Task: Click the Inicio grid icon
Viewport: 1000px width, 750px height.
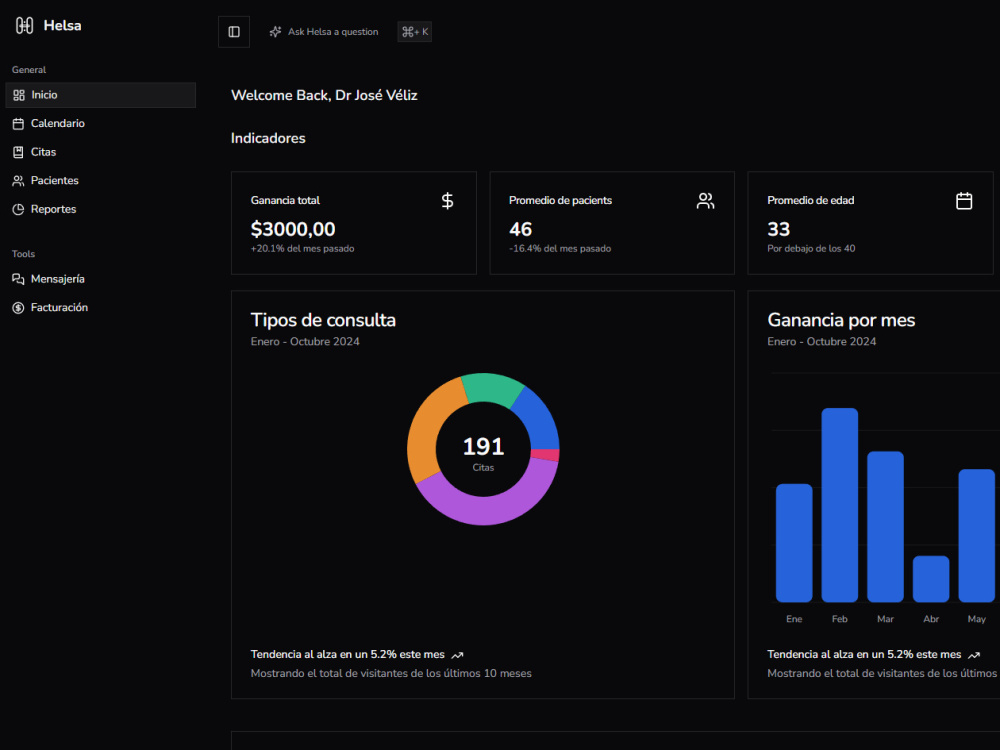Action: tap(18, 95)
